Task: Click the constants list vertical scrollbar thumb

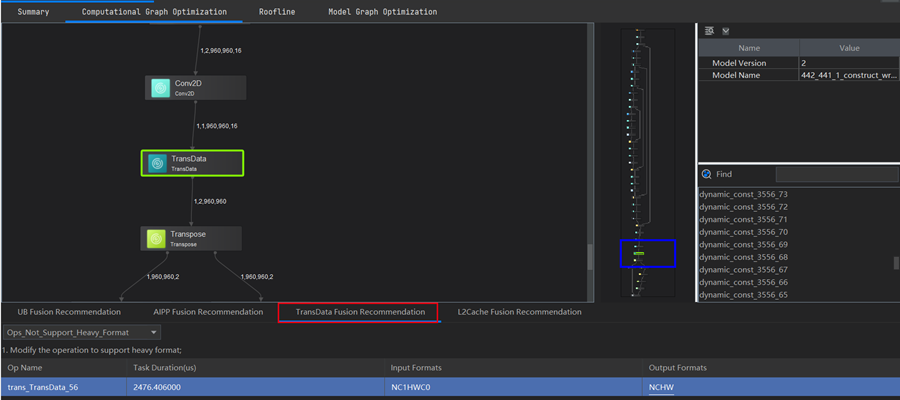Action: click(896, 263)
